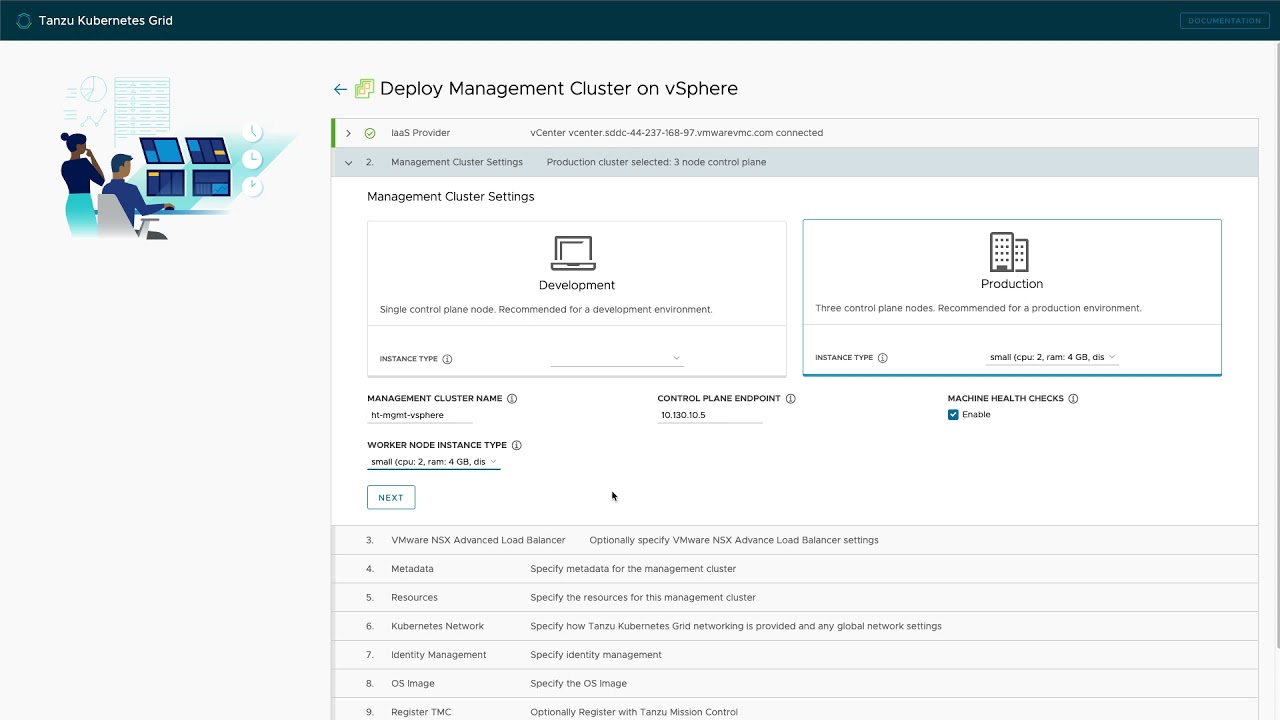Click the Tanzu Kubernetes Grid logo icon
Viewport: 1280px width, 720px height.
pyautogui.click(x=24, y=20)
